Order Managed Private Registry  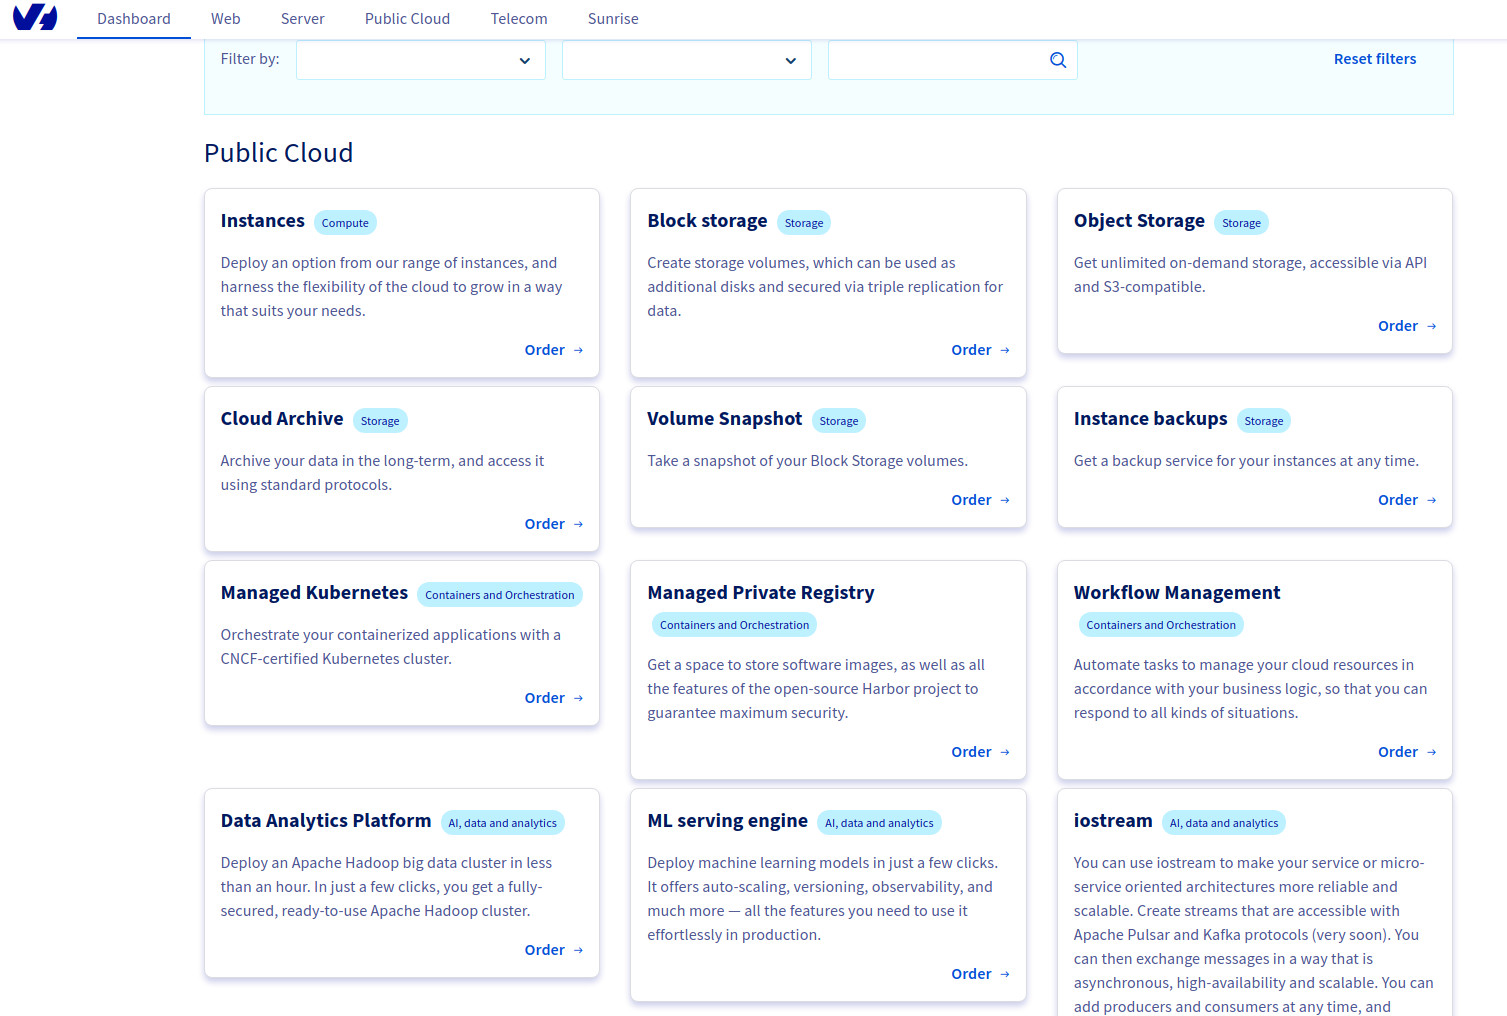pyautogui.click(x=981, y=752)
